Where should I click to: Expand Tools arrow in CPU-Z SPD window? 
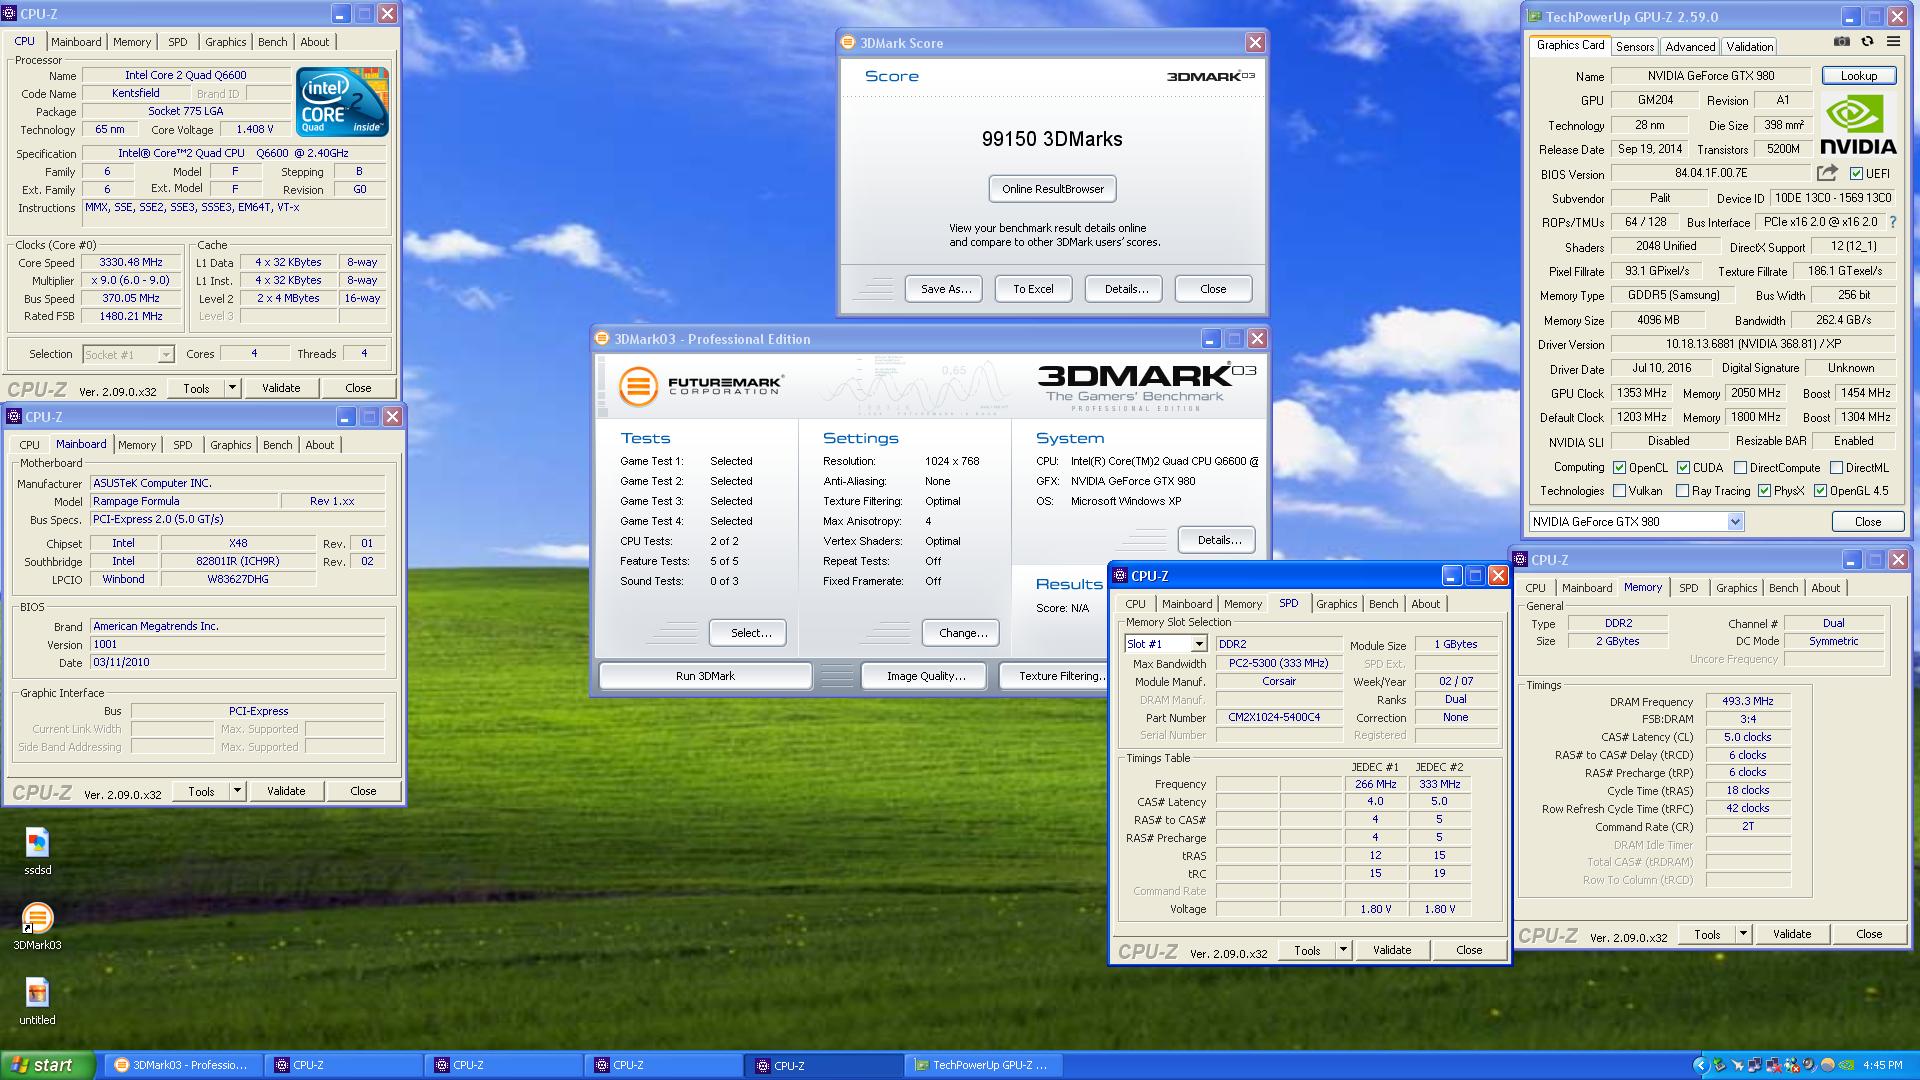pyautogui.click(x=1343, y=950)
